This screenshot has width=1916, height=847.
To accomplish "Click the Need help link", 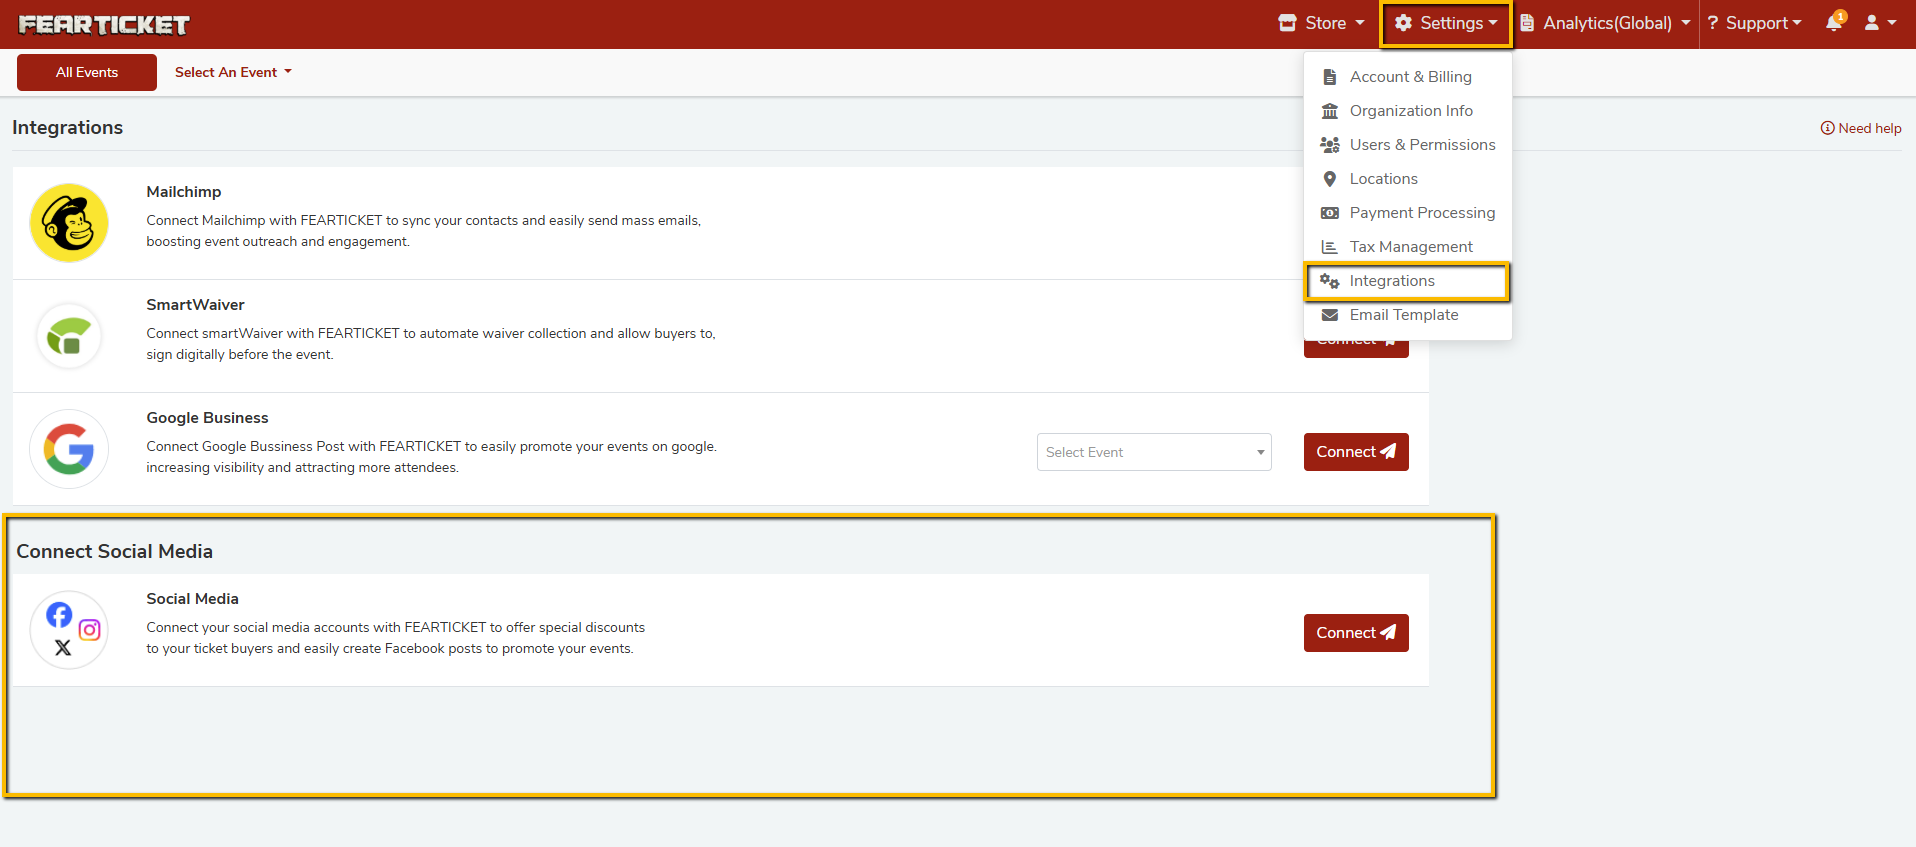I will point(1861,128).
